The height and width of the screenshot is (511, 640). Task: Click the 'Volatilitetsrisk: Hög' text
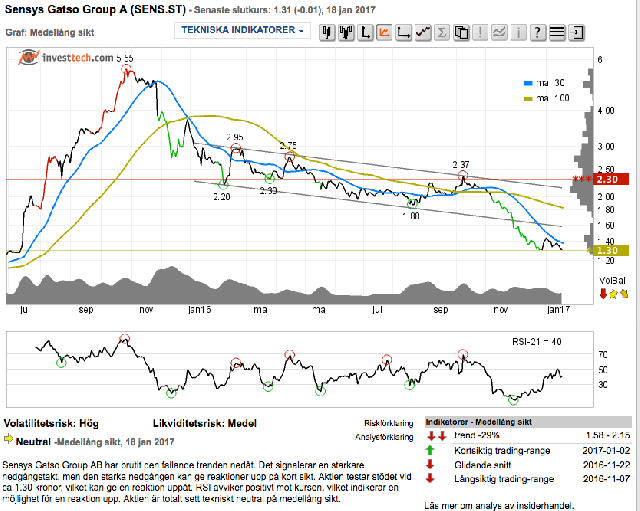[x=51, y=423]
